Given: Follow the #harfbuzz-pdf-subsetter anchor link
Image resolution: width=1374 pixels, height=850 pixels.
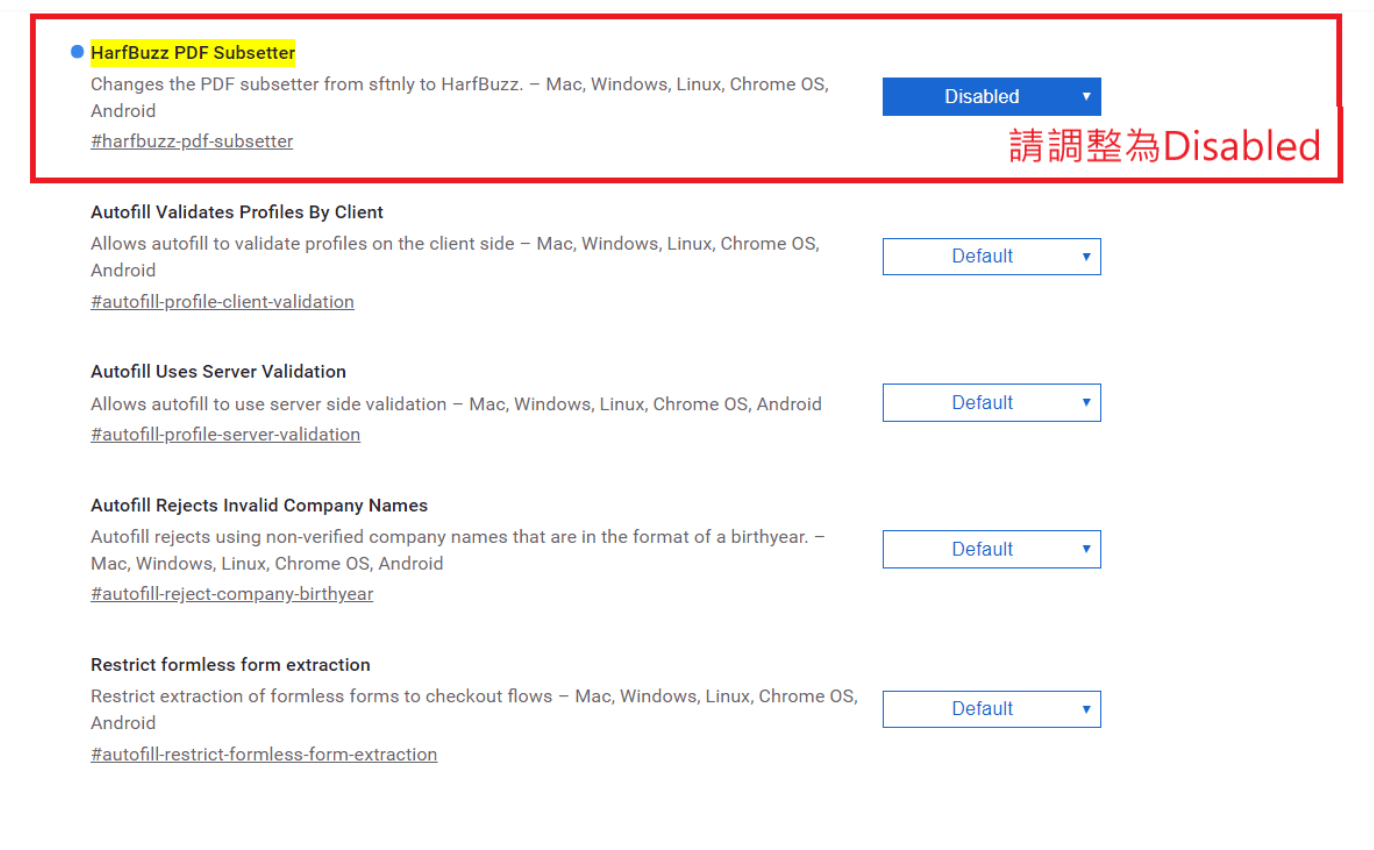Looking at the screenshot, I should point(192,141).
